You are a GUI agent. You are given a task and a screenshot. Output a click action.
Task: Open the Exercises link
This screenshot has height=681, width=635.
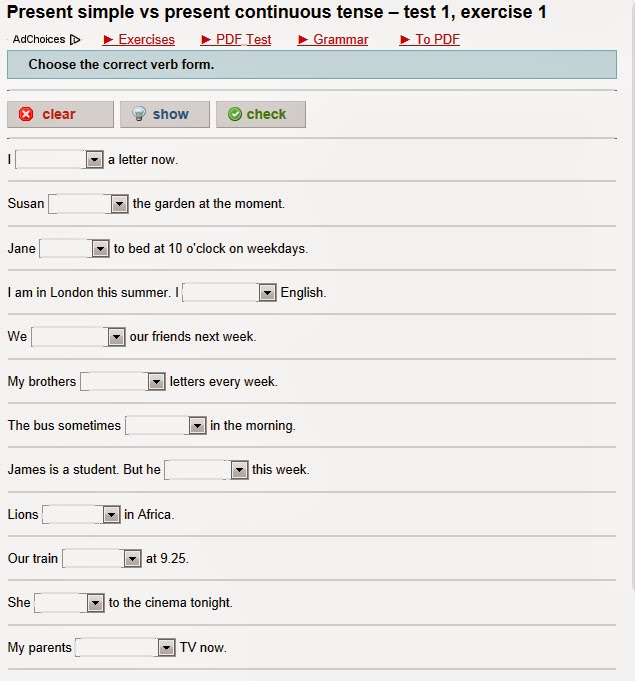146,40
